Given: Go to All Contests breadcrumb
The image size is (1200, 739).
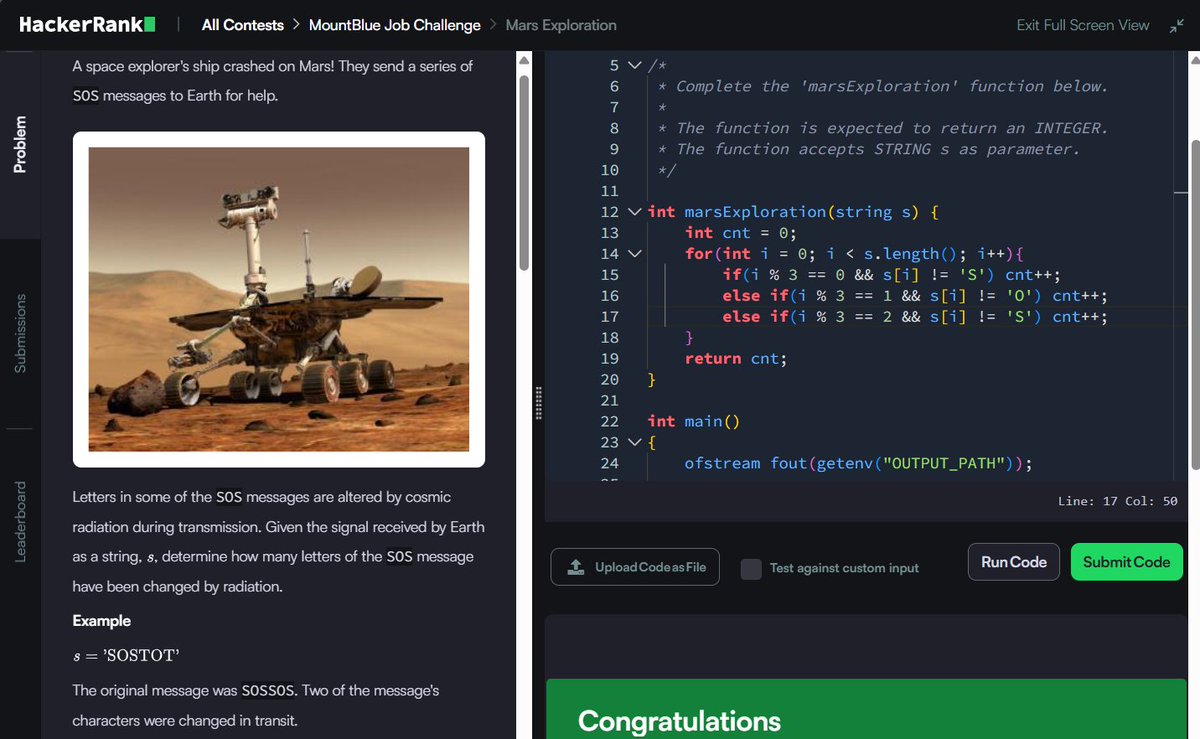Looking at the screenshot, I should pyautogui.click(x=243, y=25).
